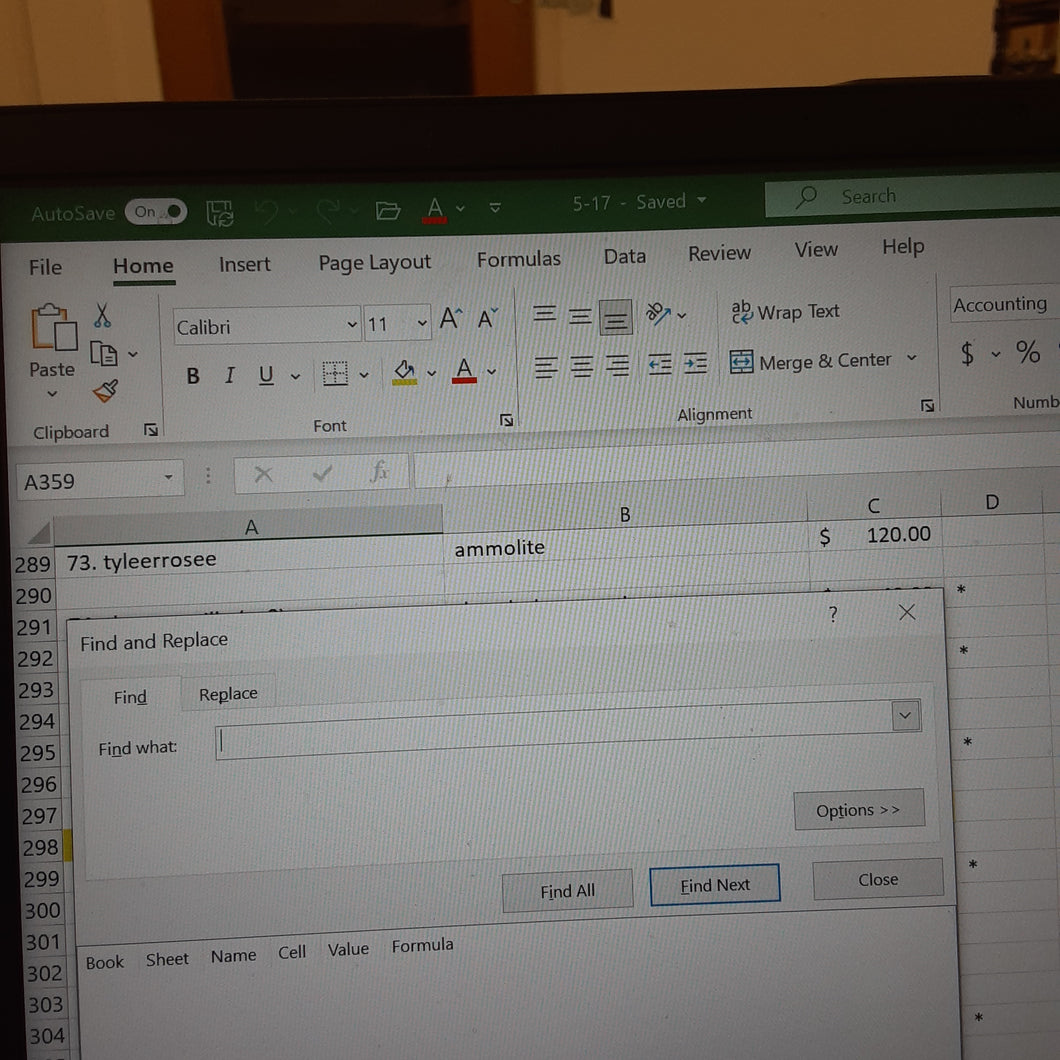Viewport: 1060px width, 1060px height.
Task: Click the Paste clipboard icon
Action: 53,327
